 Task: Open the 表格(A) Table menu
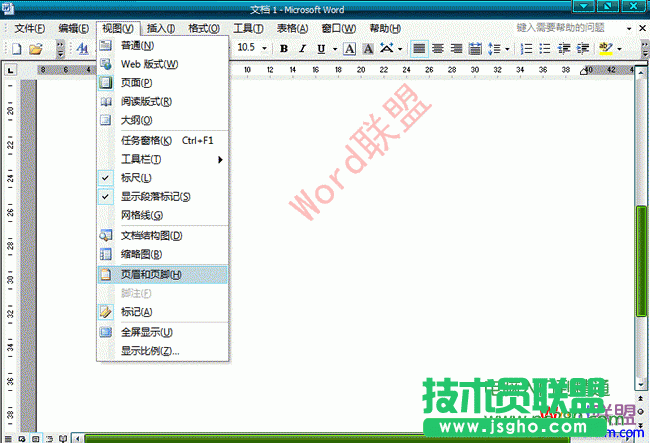293,29
